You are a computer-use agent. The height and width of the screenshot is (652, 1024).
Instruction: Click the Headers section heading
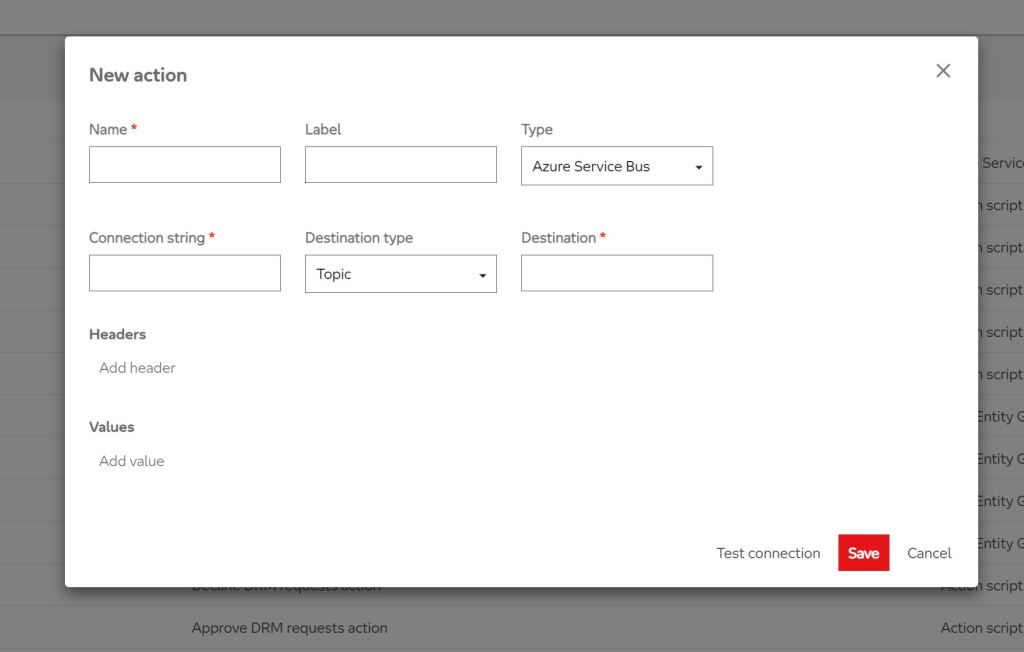[117, 334]
